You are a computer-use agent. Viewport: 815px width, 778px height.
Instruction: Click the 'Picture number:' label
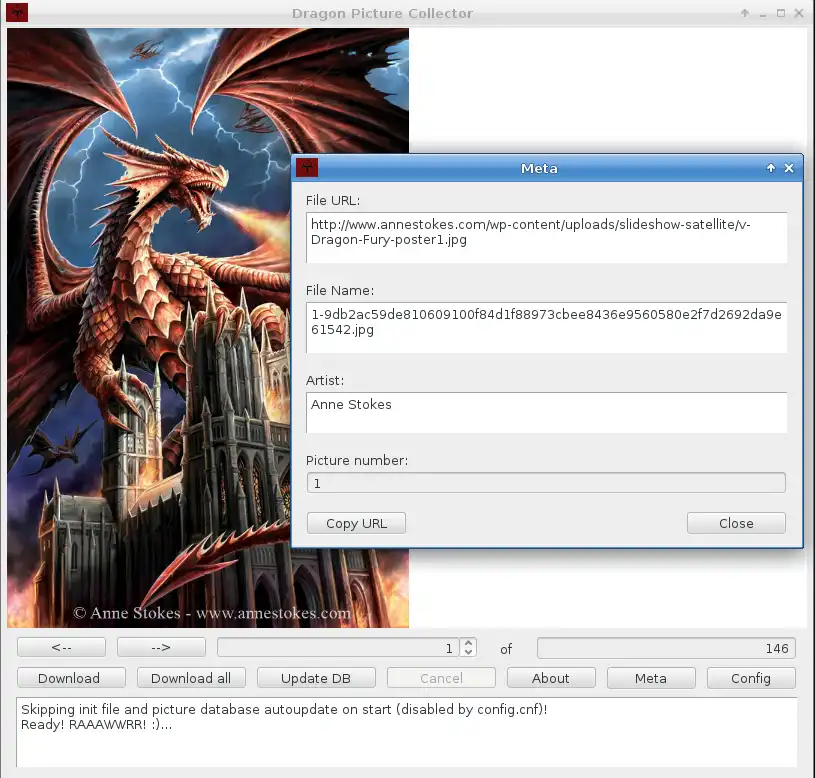pos(357,460)
